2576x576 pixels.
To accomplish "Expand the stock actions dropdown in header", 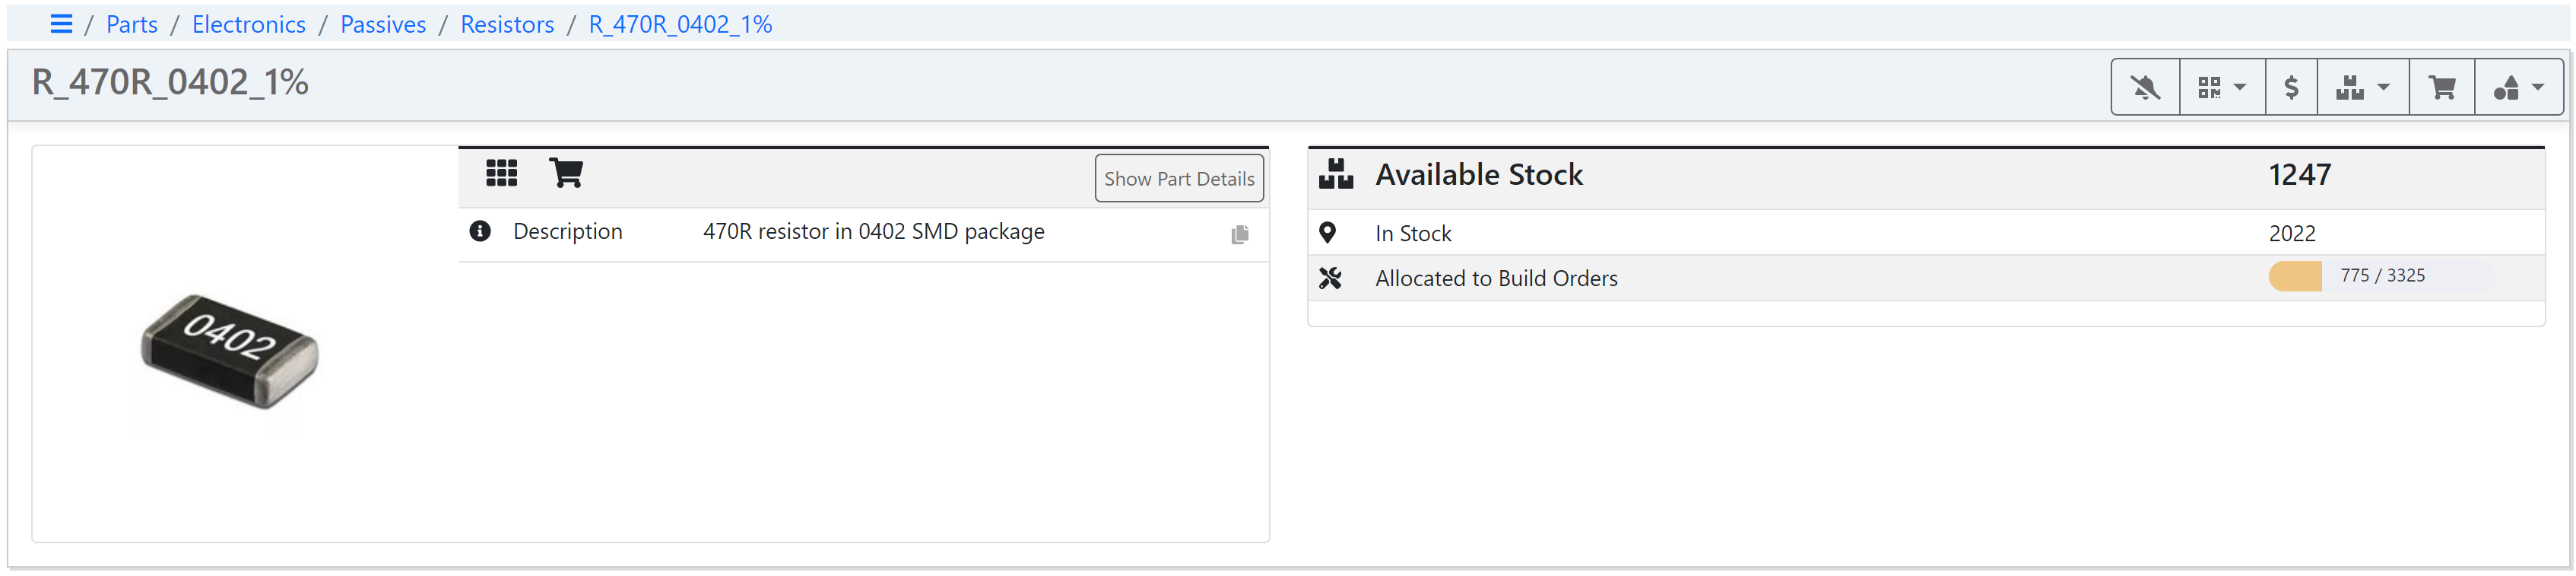I will pos(2361,88).
